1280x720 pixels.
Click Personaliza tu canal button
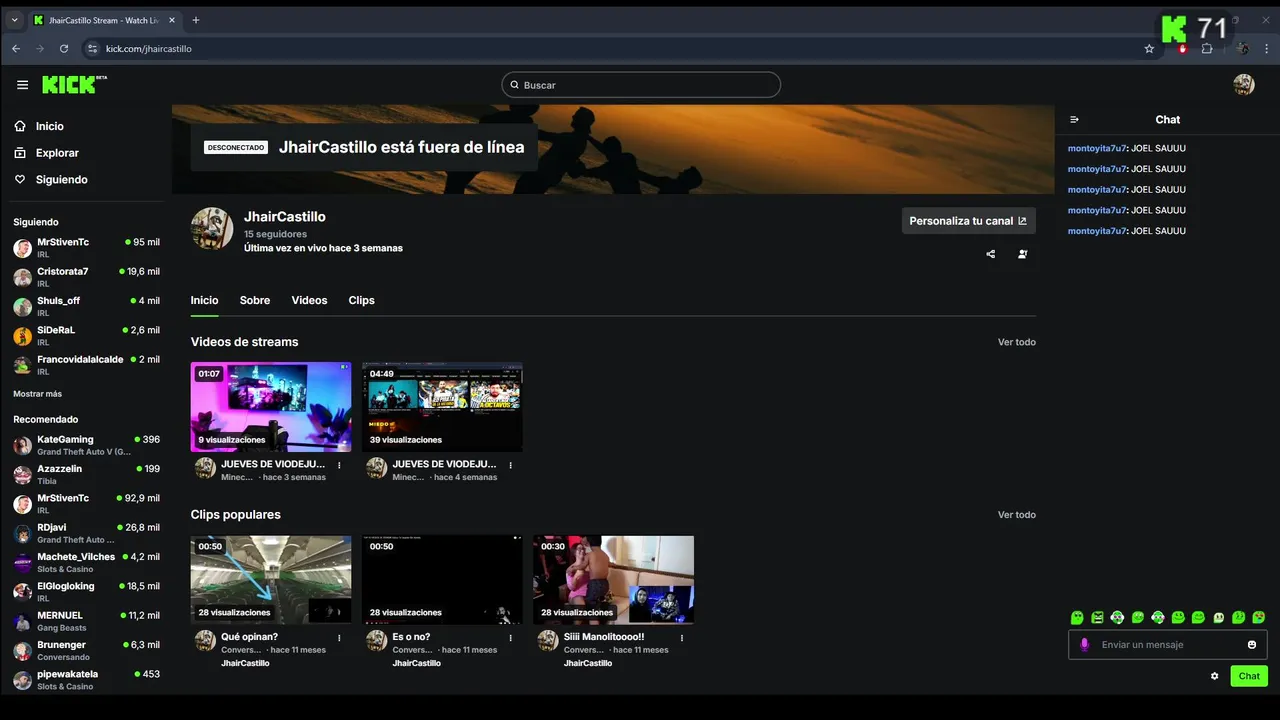click(x=968, y=221)
